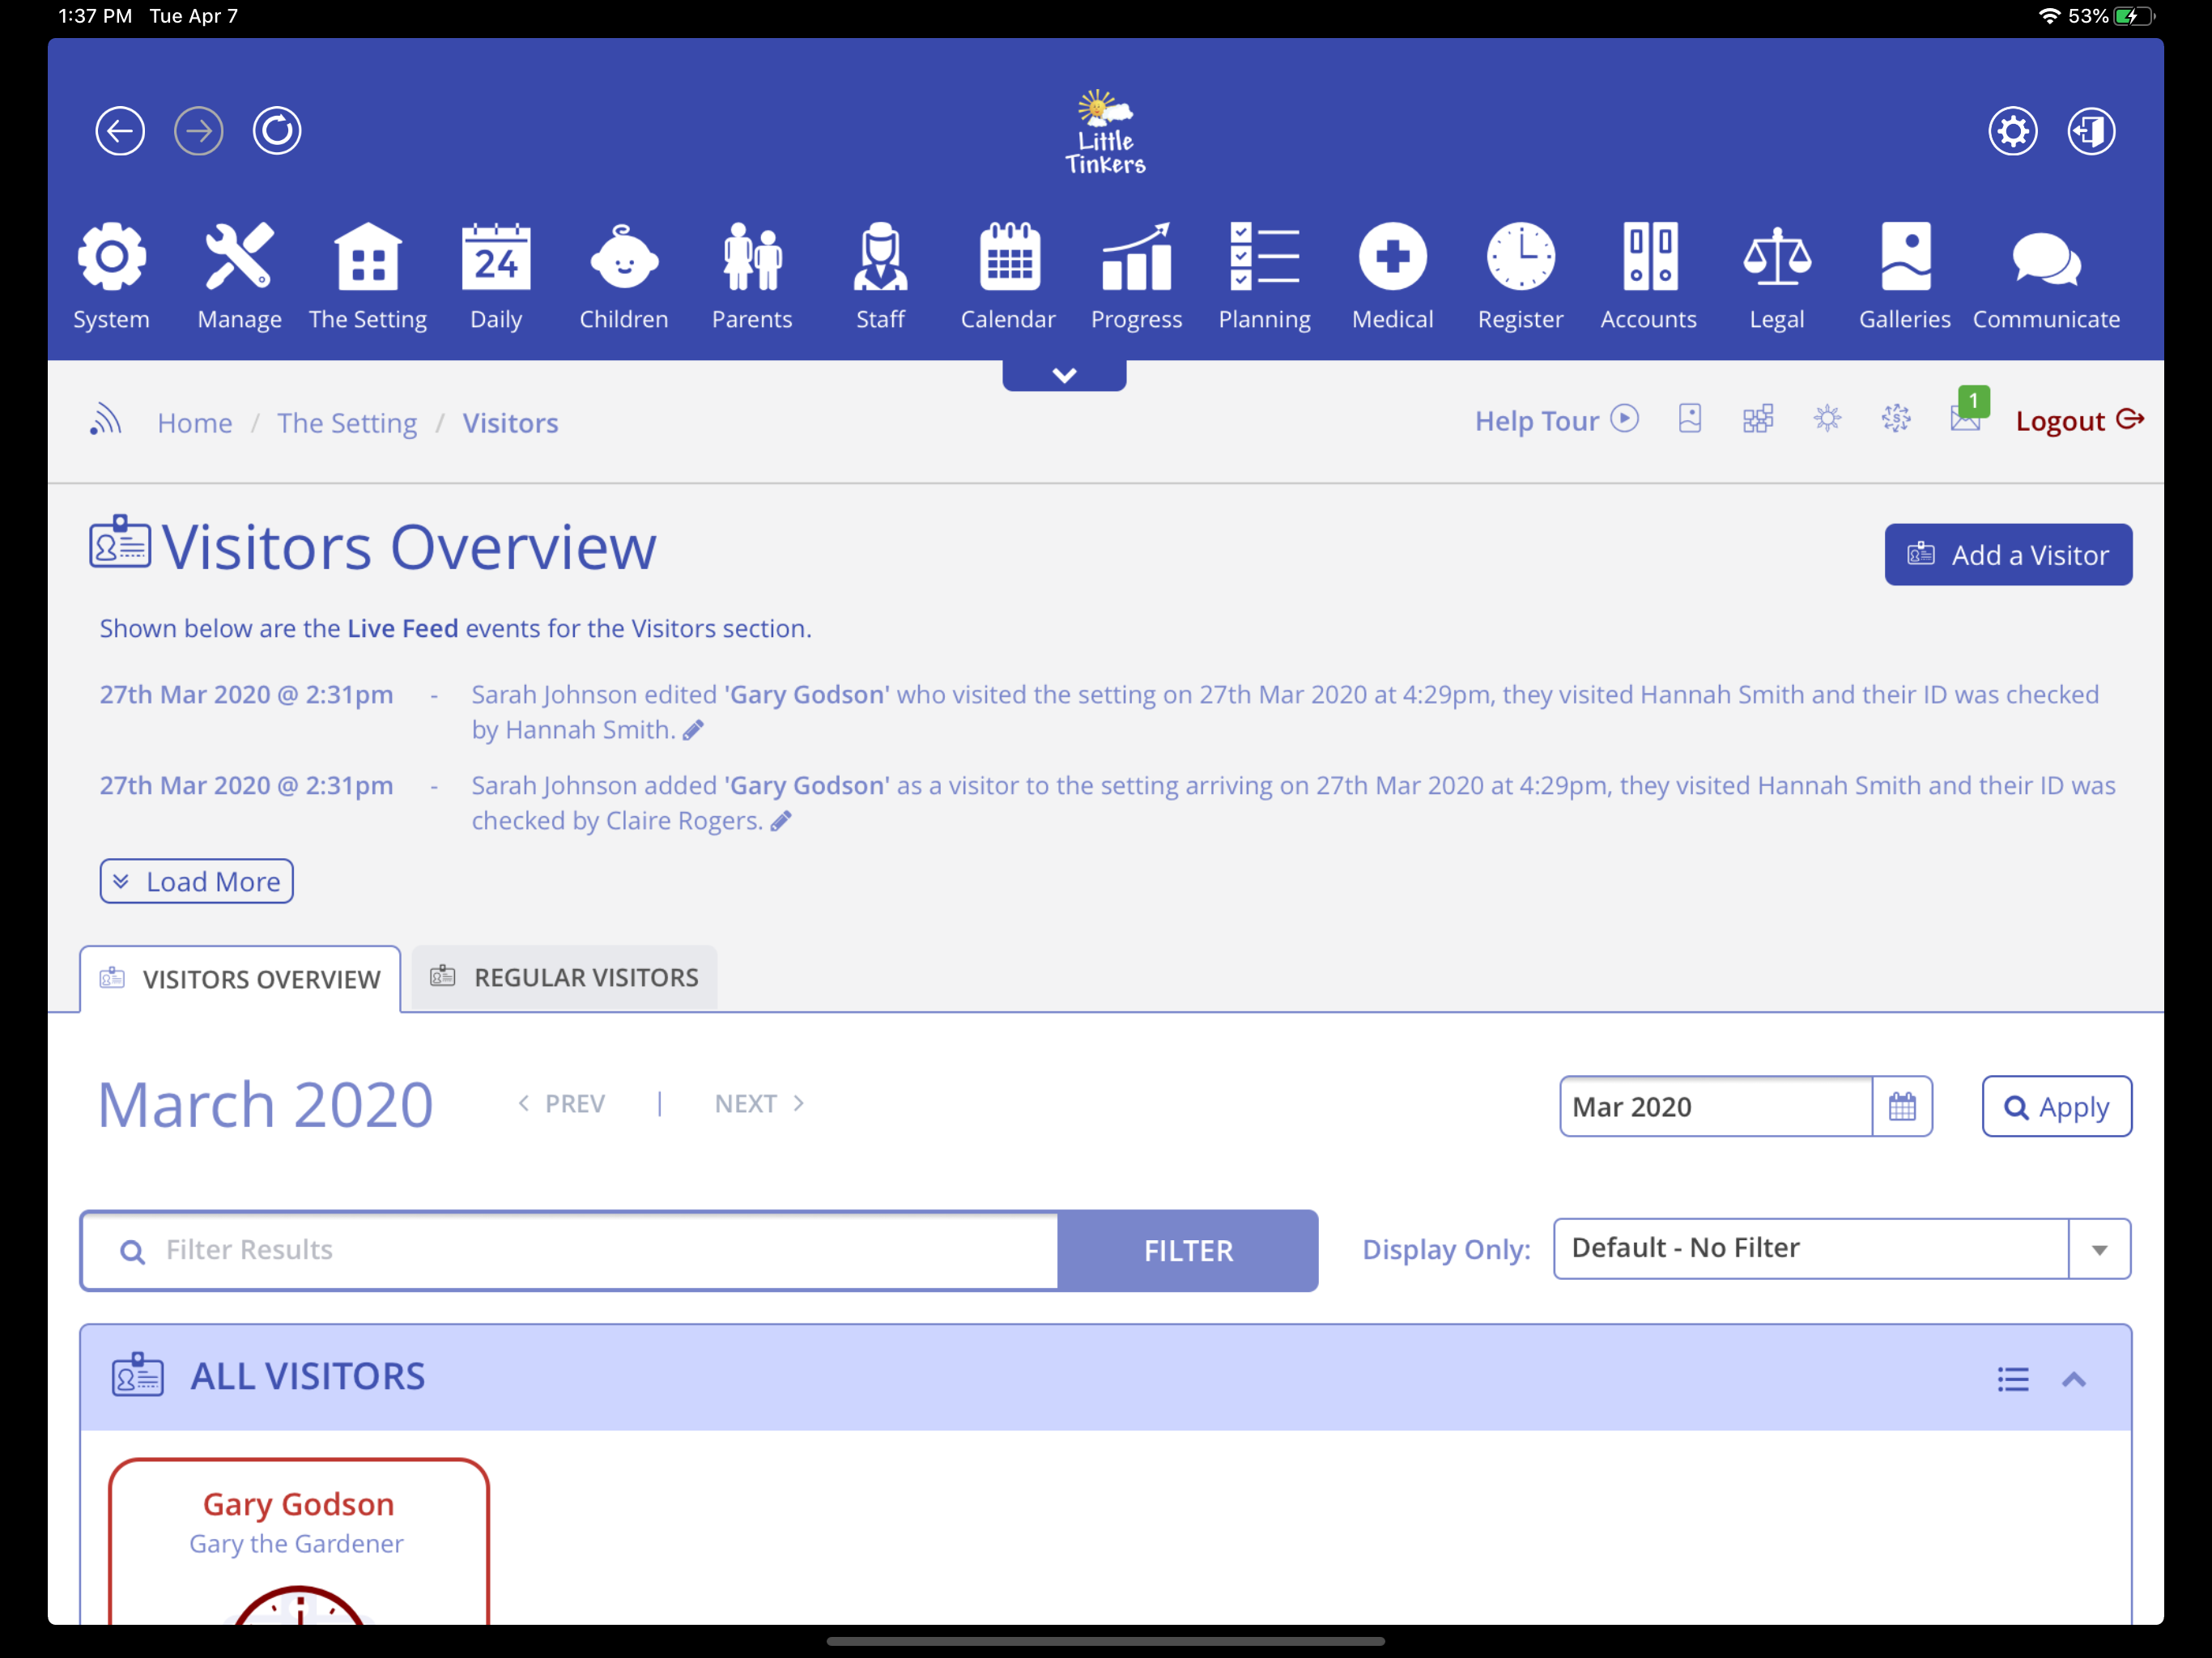Collapse the All Visitors panel

coord(2074,1379)
